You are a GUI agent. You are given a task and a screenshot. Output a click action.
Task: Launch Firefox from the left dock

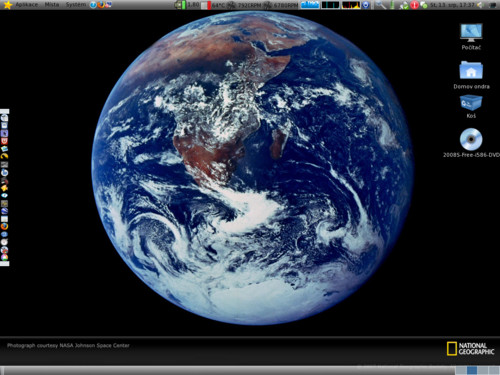click(4, 227)
